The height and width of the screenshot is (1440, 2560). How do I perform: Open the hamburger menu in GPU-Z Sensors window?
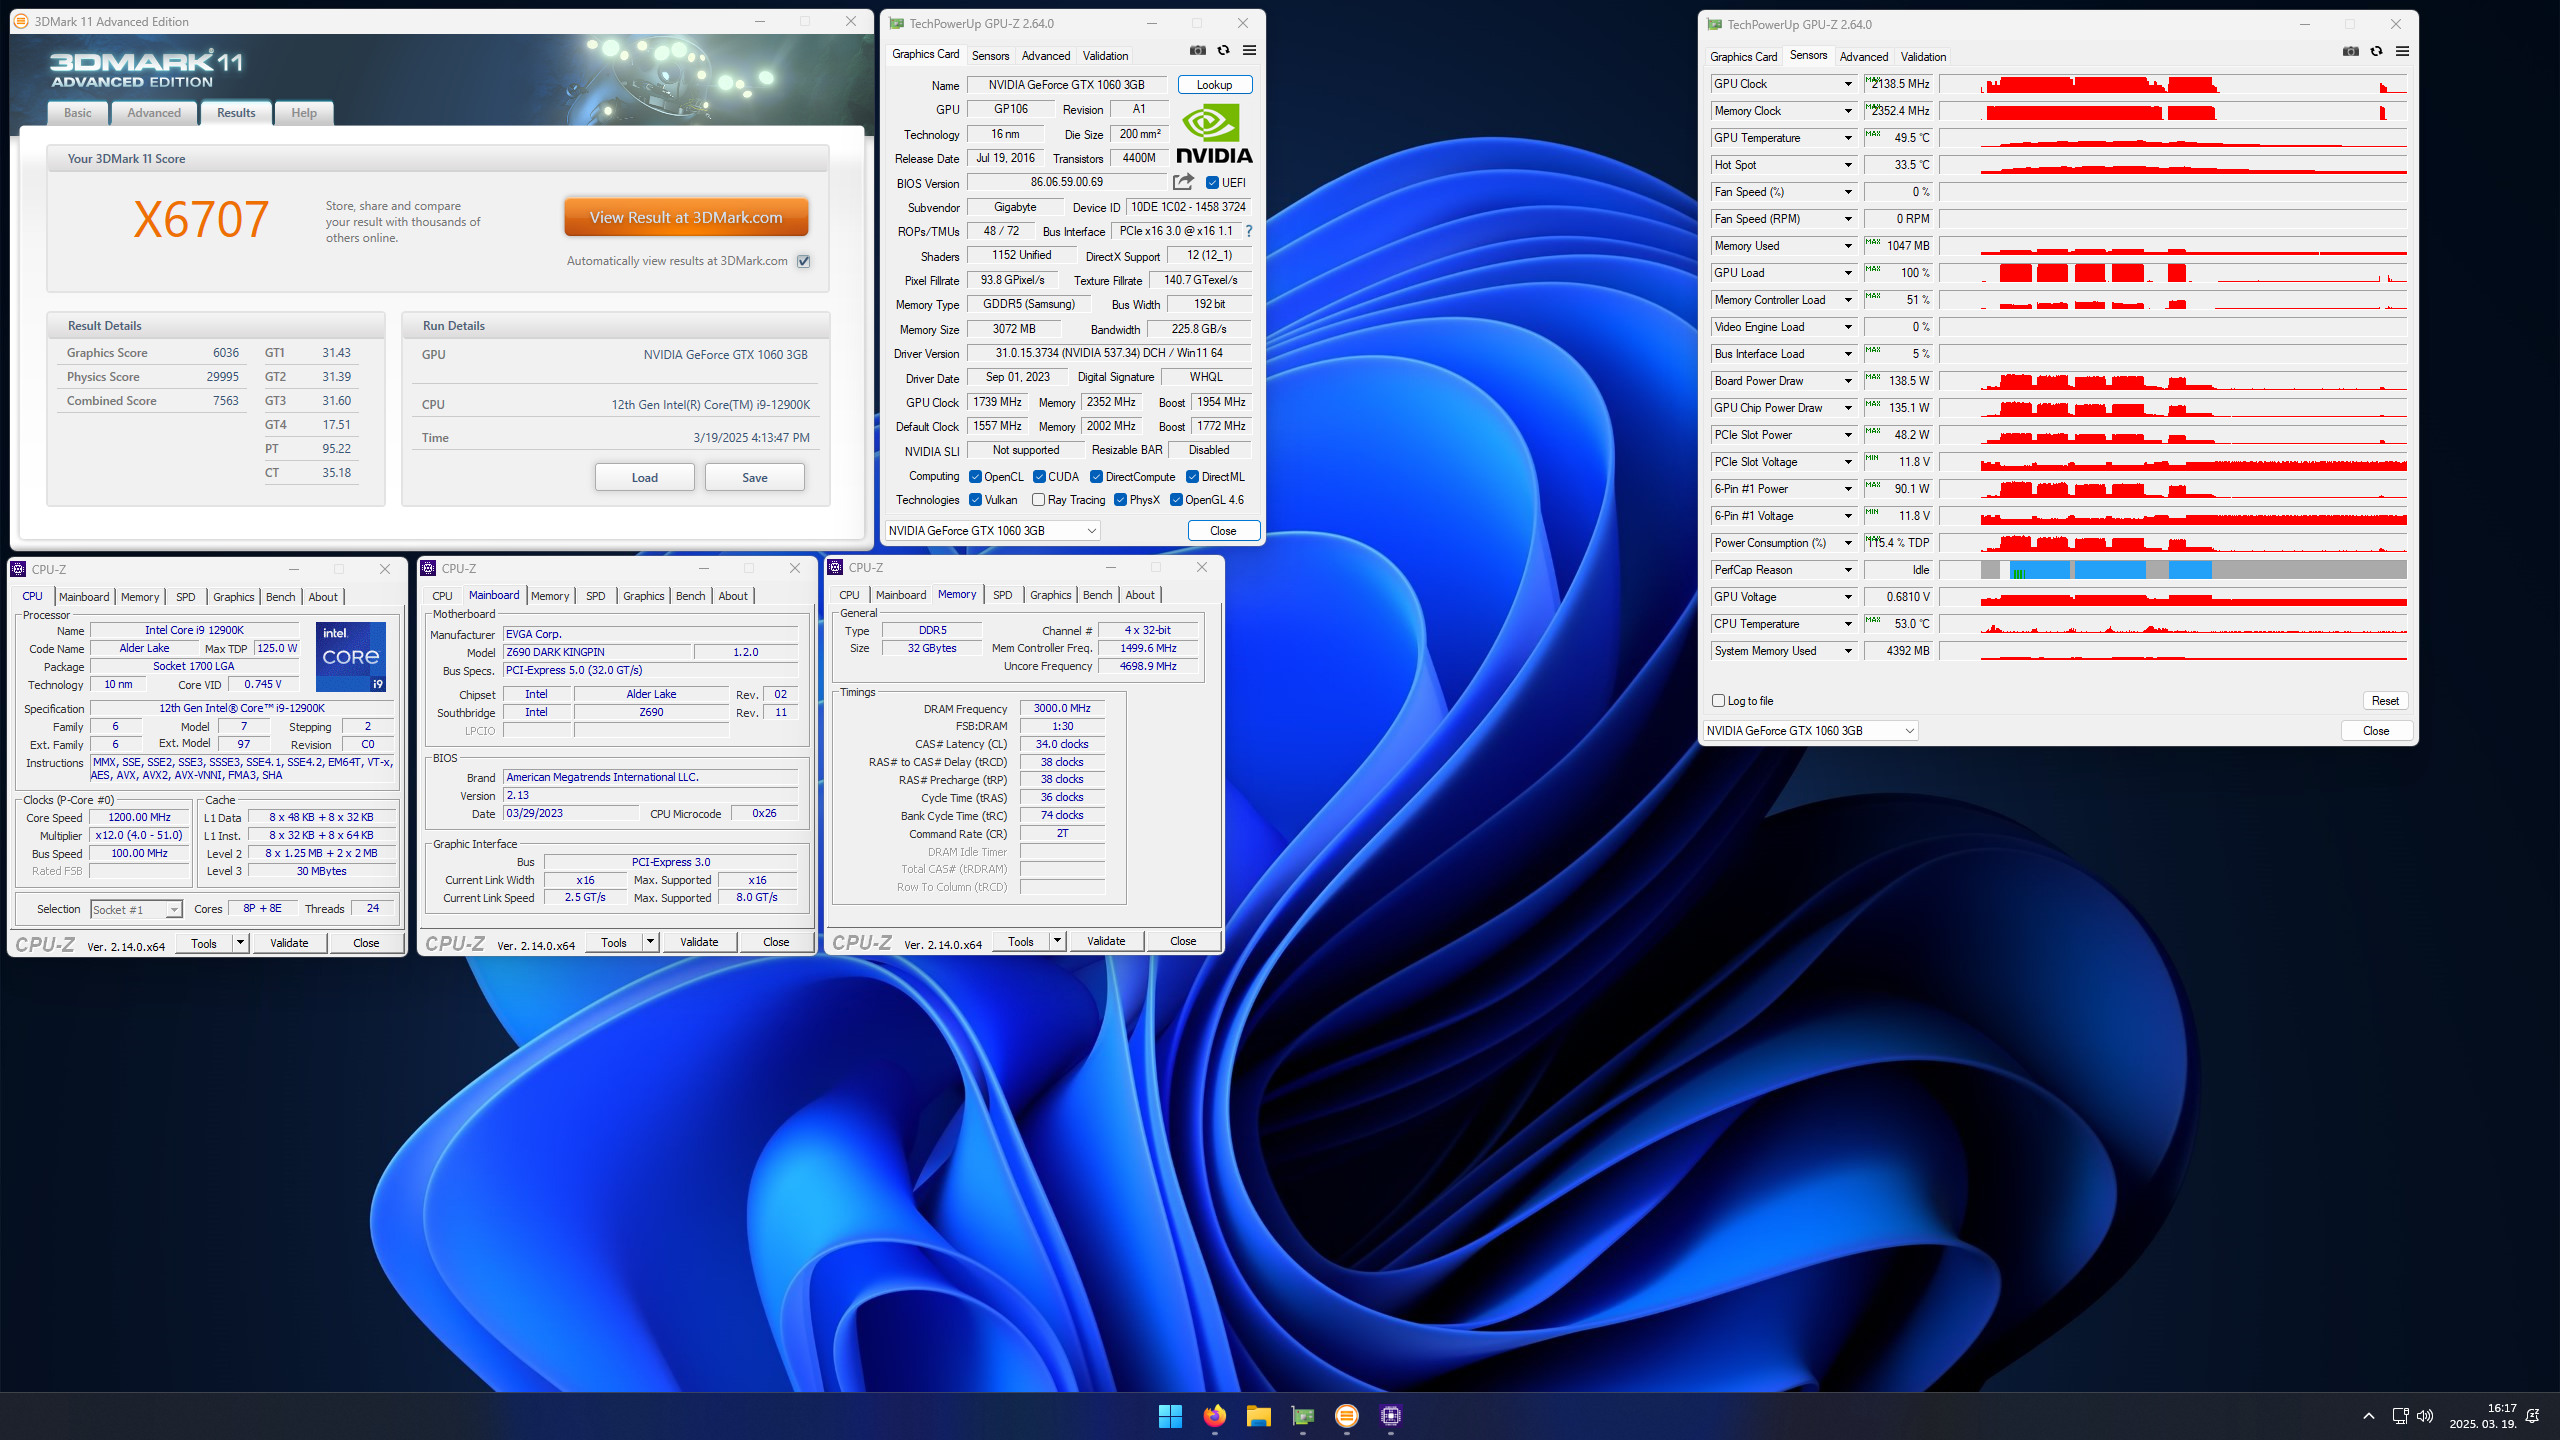pos(2402,51)
